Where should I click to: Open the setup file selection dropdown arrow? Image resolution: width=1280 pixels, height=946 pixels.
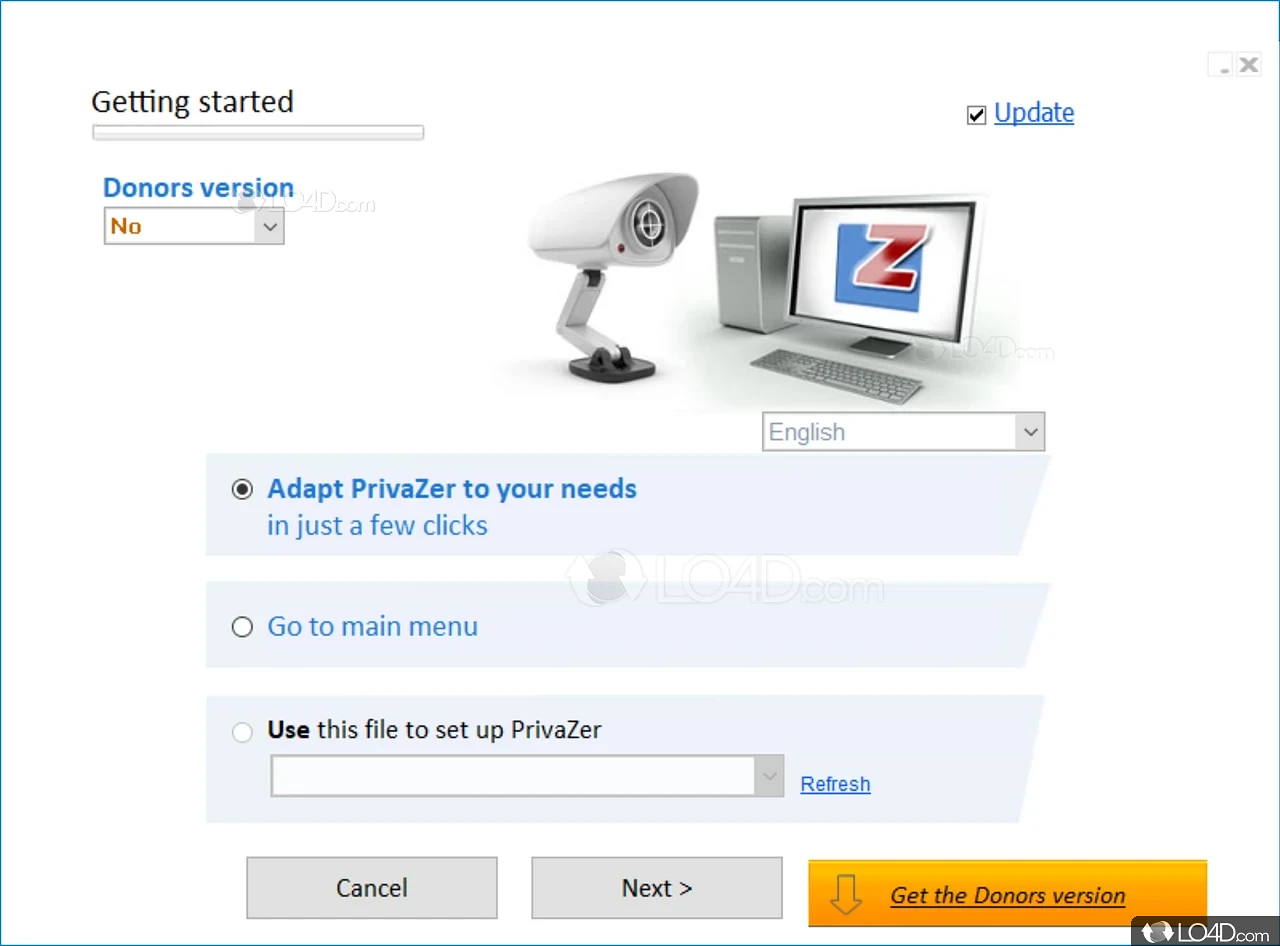[x=769, y=776]
